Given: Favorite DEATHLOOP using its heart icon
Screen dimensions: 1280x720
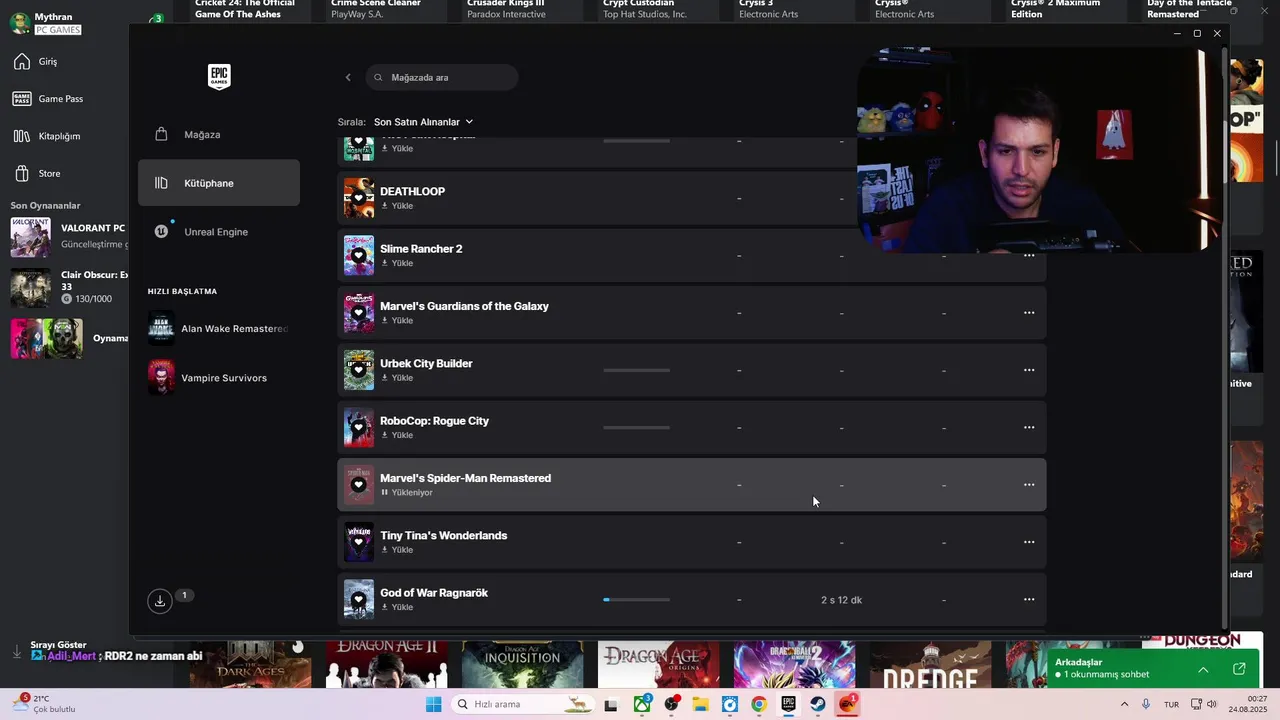Looking at the screenshot, I should pyautogui.click(x=359, y=198).
